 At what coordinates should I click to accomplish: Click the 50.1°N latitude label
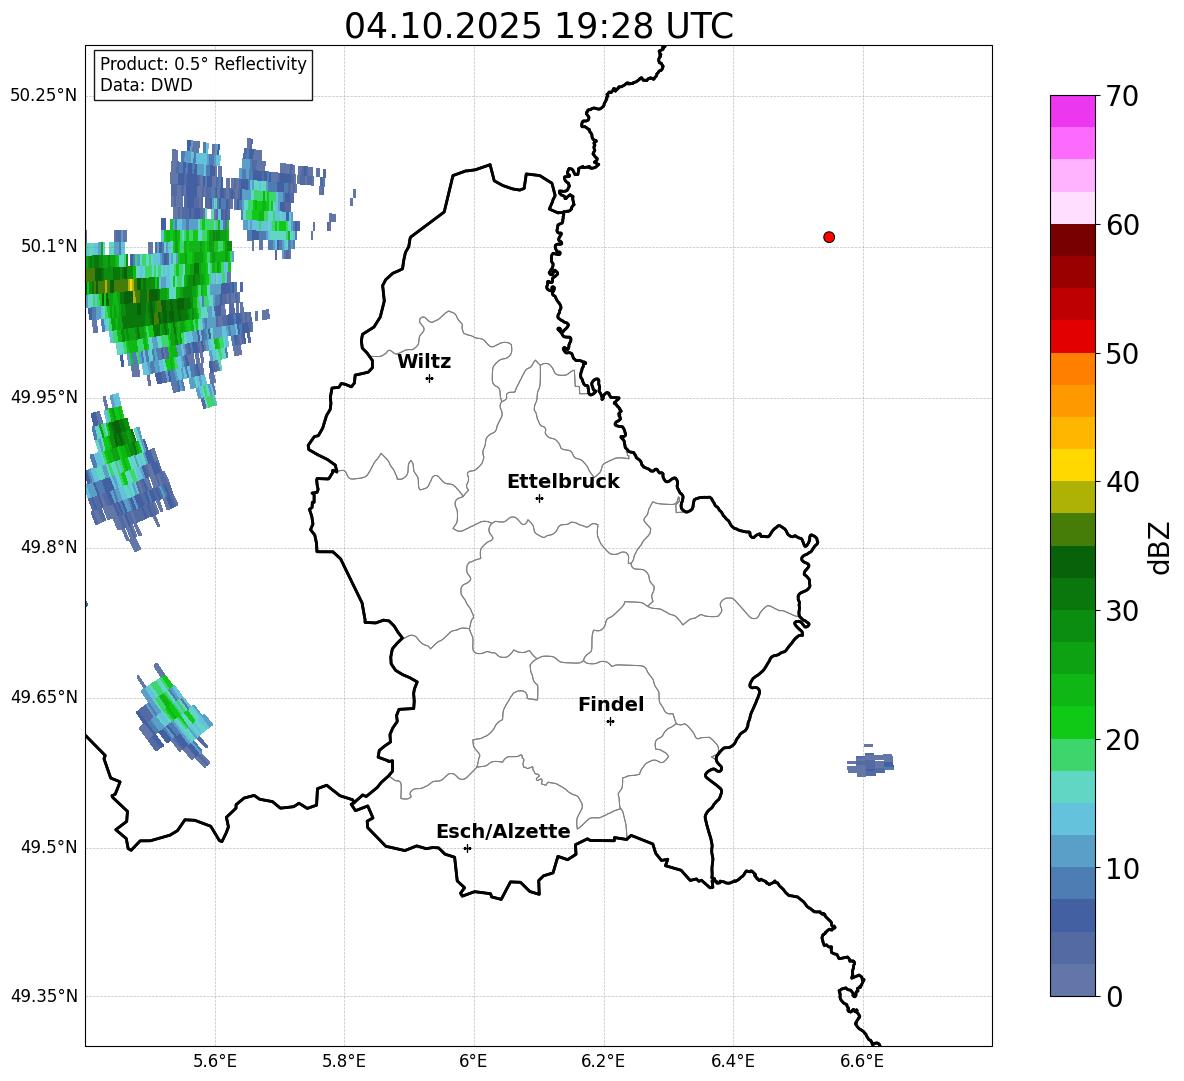pos(48,246)
